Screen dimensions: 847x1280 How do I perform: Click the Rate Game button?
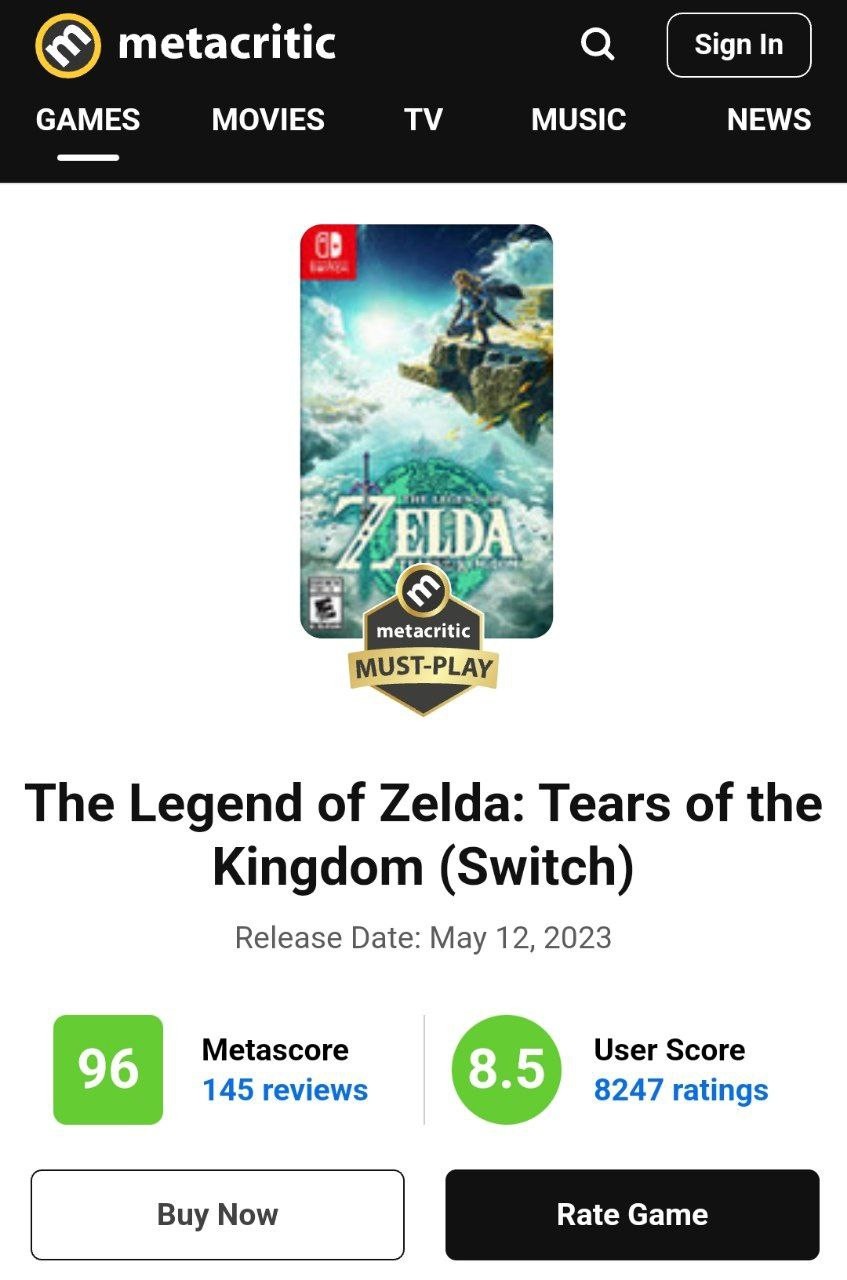click(x=632, y=1214)
